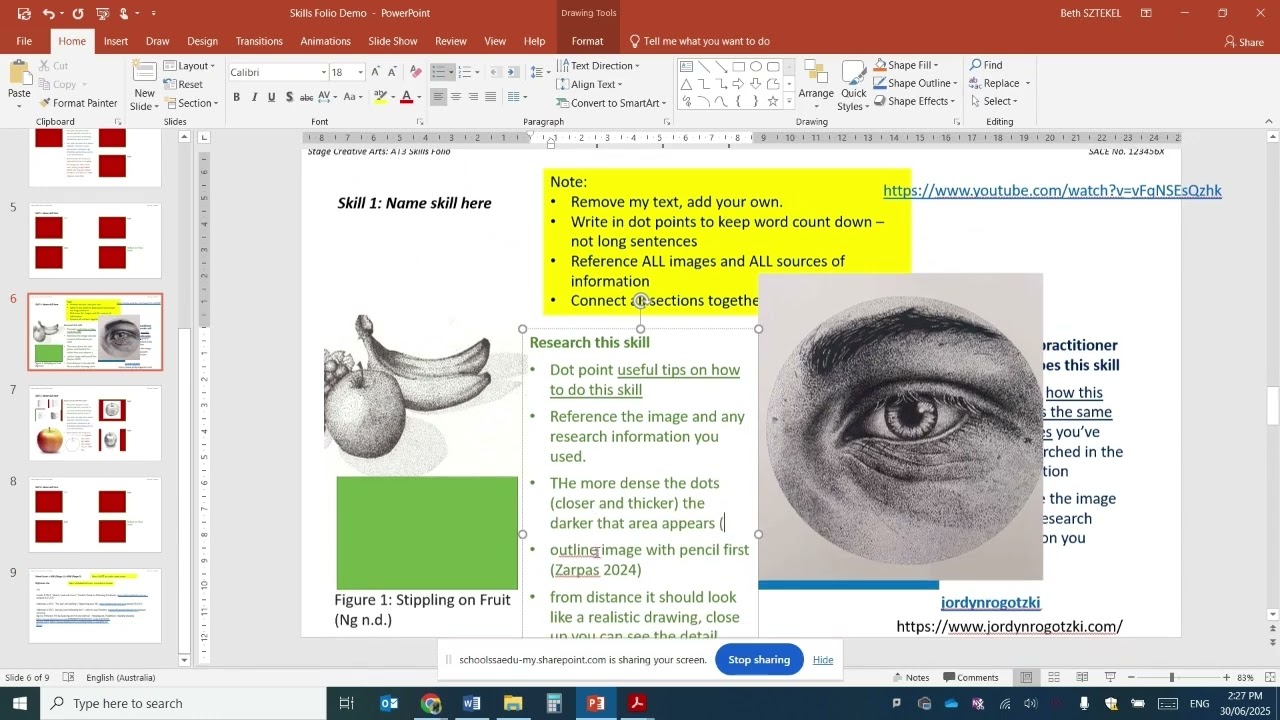The height and width of the screenshot is (720, 1280).
Task: Click the Format Painter tool
Action: (x=78, y=103)
